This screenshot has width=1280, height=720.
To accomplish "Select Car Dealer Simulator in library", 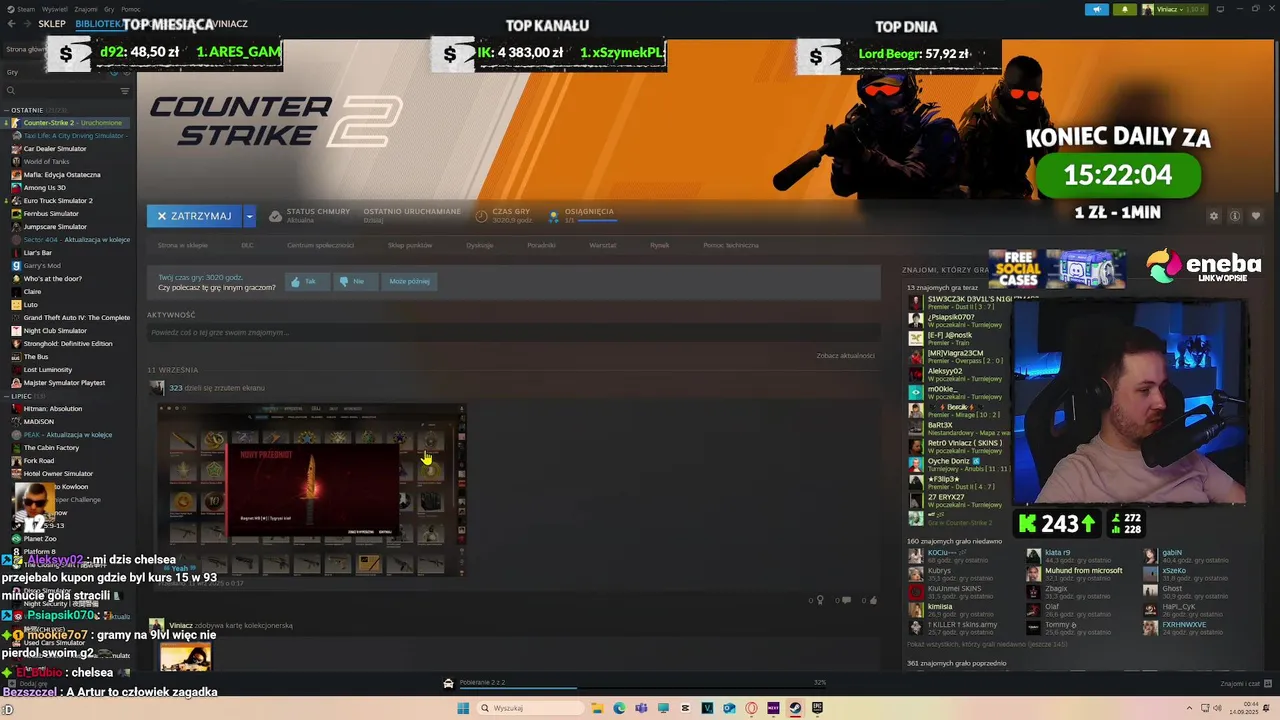I will pos(54,149).
